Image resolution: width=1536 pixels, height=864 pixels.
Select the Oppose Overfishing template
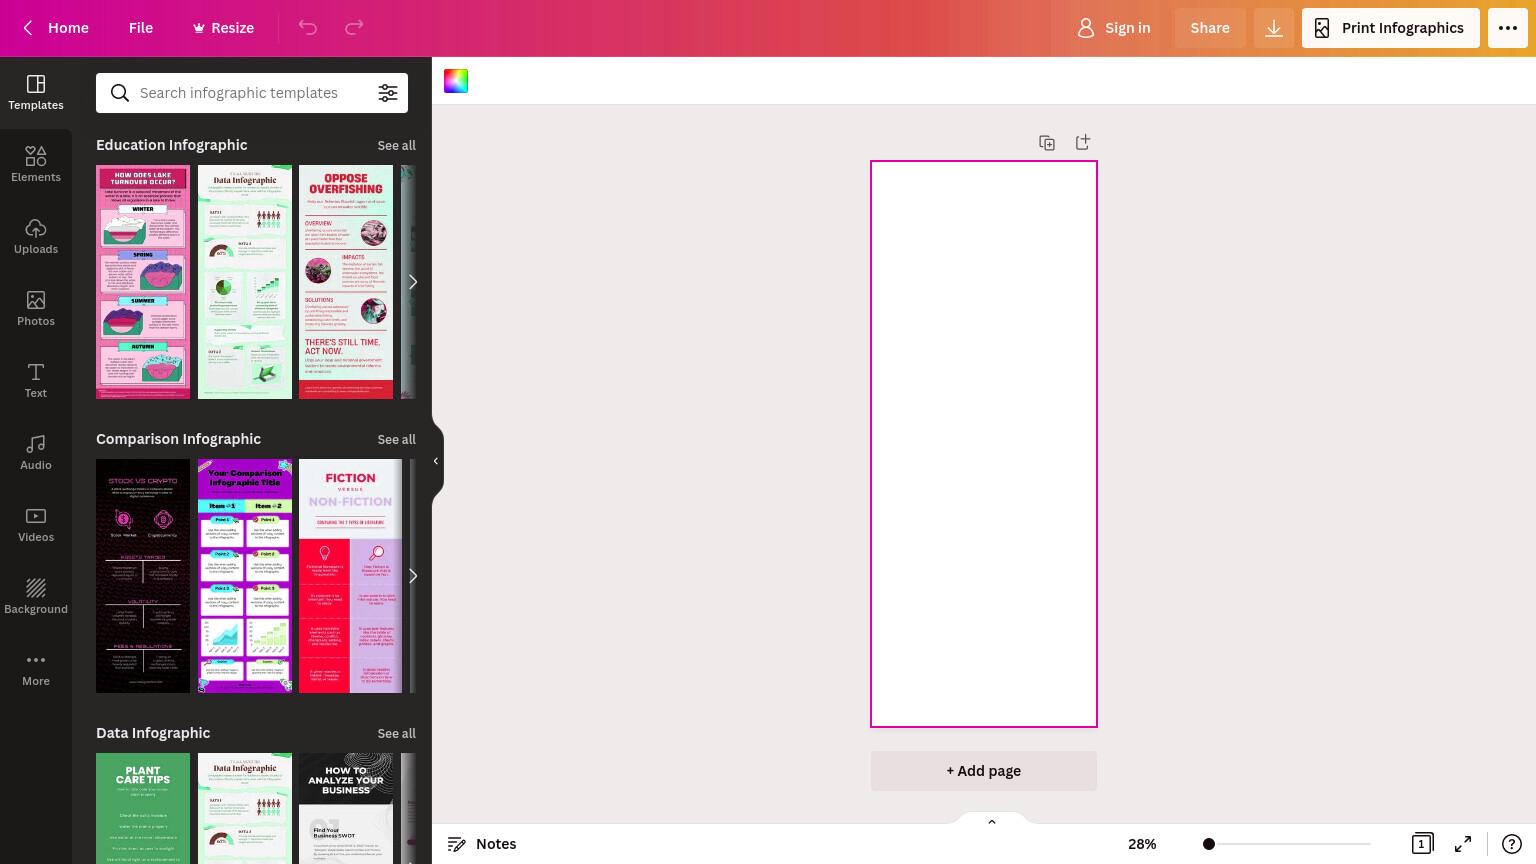tap(346, 282)
